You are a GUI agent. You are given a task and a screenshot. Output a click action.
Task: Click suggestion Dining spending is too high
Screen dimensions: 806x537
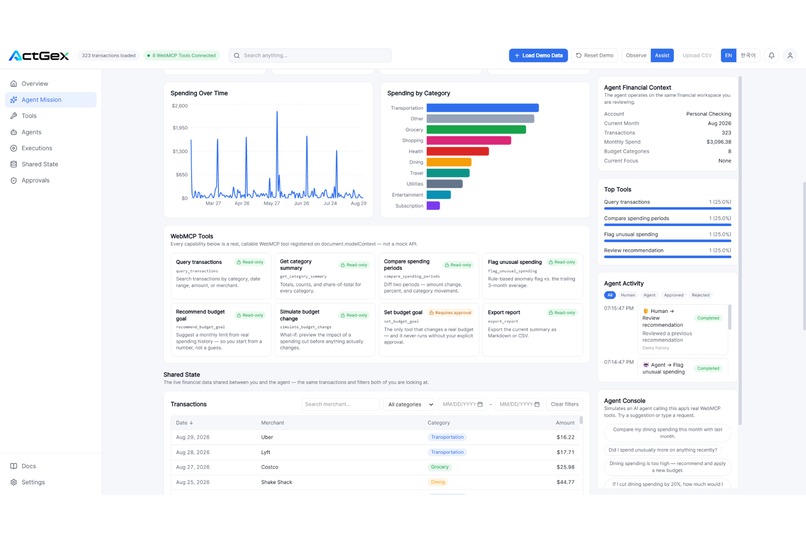[667, 467]
